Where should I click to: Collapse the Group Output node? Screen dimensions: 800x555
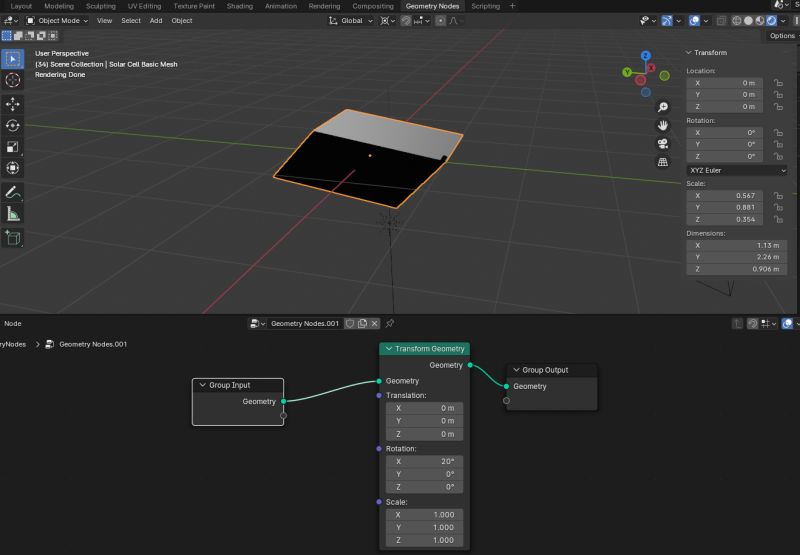click(x=516, y=370)
